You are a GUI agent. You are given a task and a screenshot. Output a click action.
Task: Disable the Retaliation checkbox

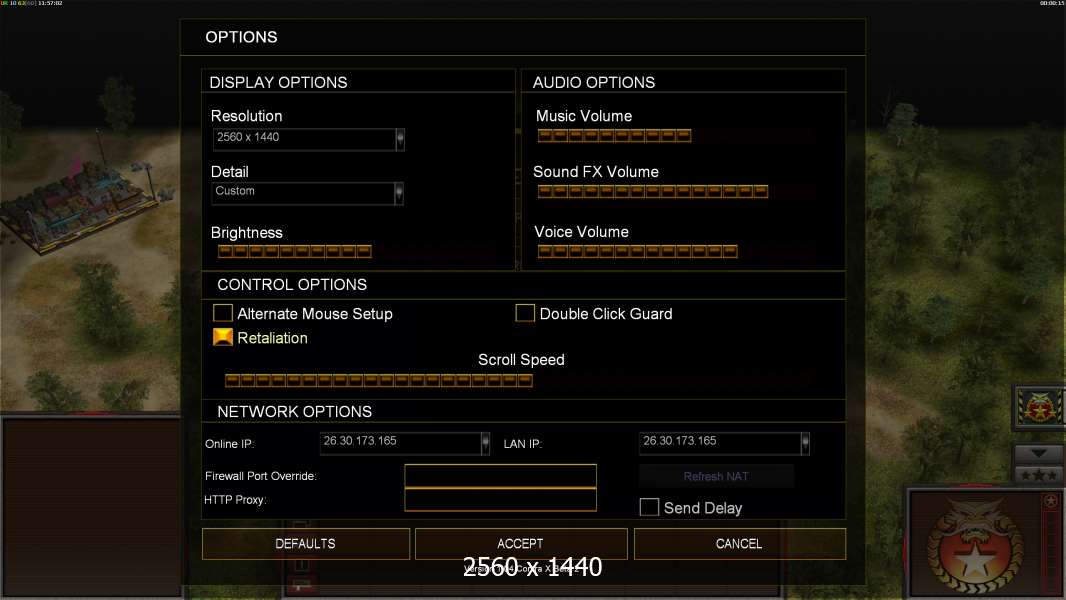coord(222,337)
